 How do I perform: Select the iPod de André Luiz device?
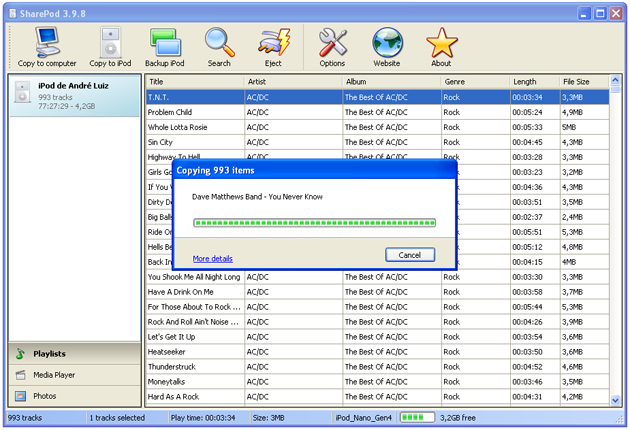tap(75, 96)
